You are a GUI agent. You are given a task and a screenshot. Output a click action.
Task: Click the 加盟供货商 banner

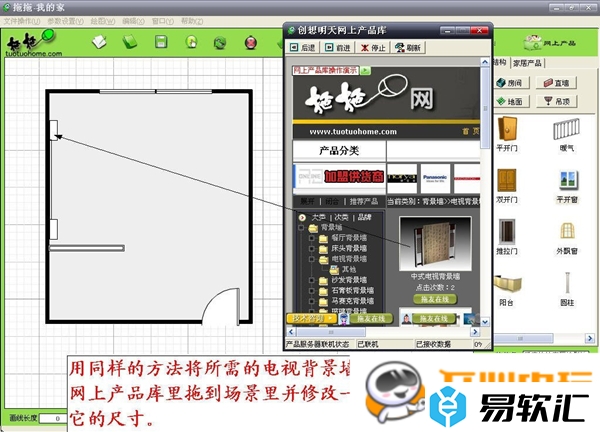[339, 177]
